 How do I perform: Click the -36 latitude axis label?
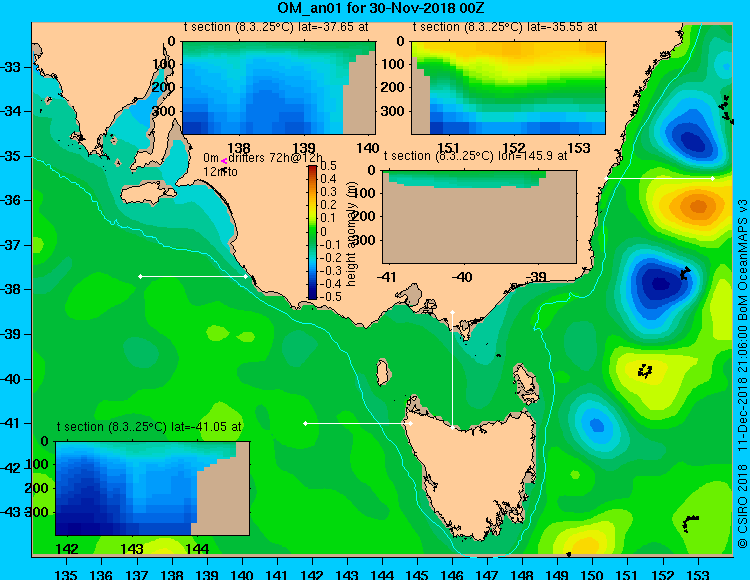(x=11, y=200)
